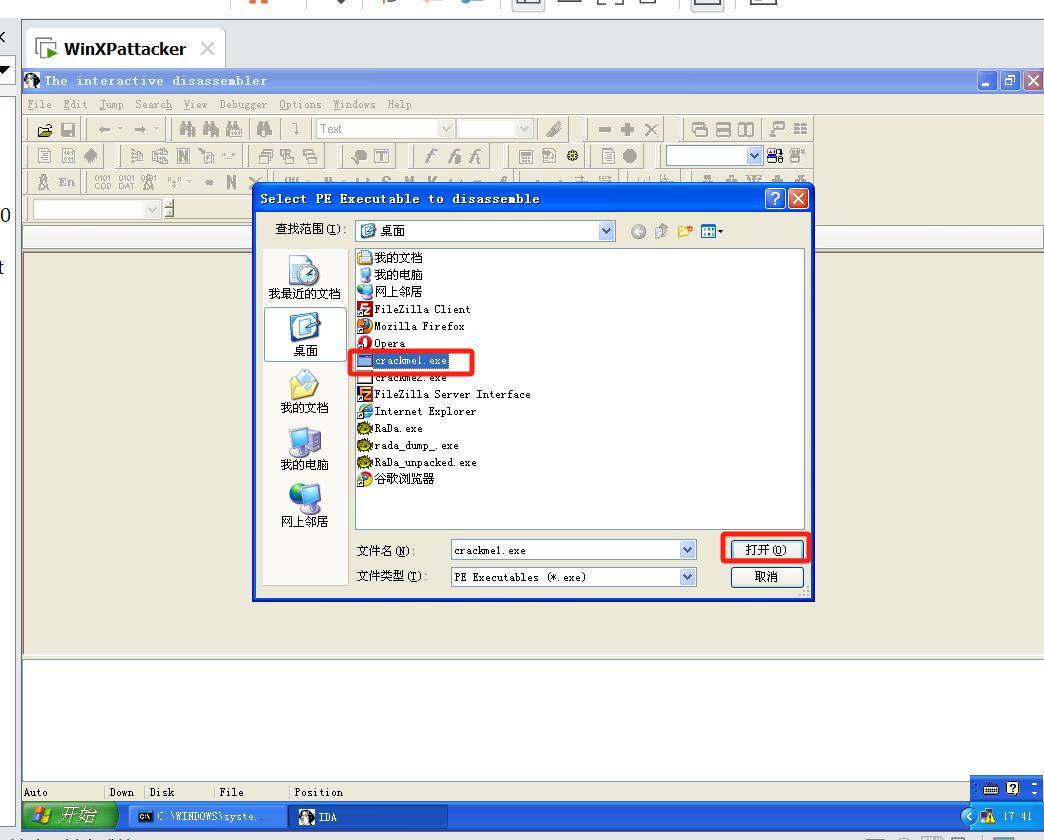The height and width of the screenshot is (840, 1044).
Task: Click the Calculator icon in second toolbar row
Action: (x=526, y=156)
